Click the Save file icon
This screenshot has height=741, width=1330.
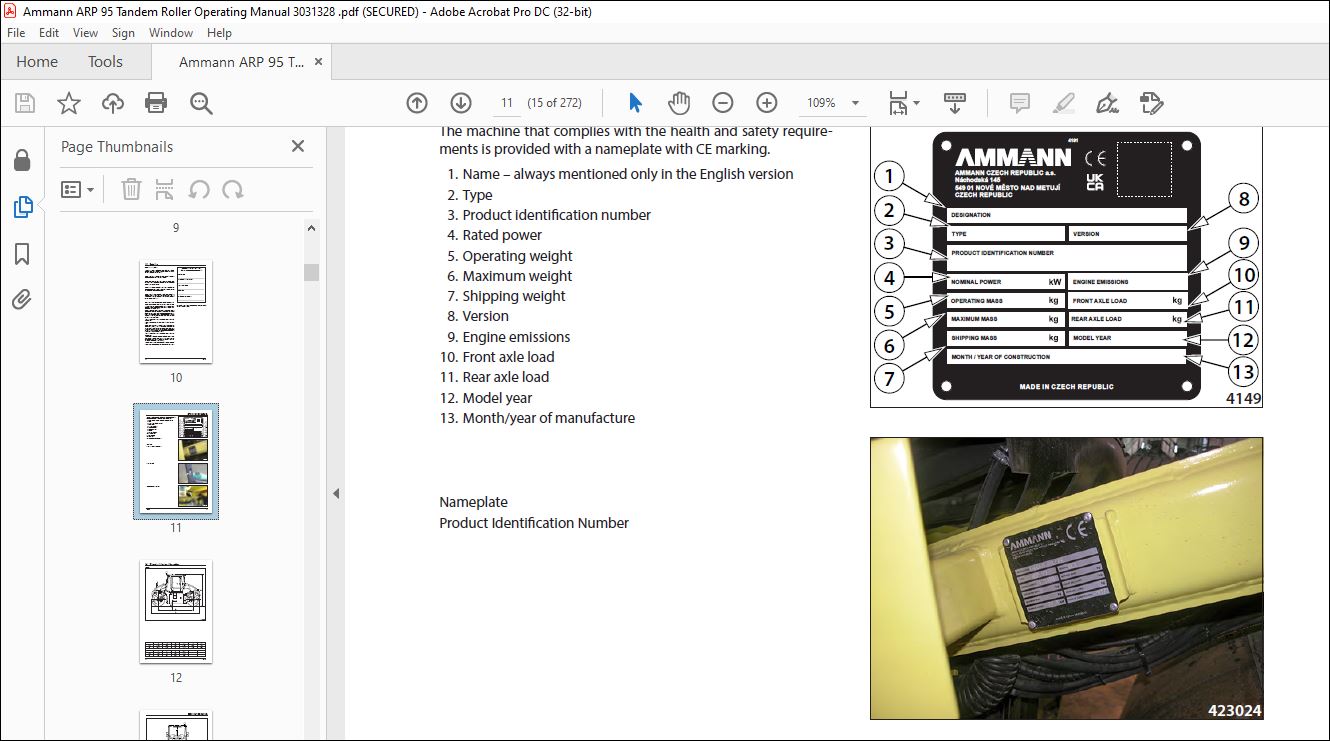tap(25, 103)
